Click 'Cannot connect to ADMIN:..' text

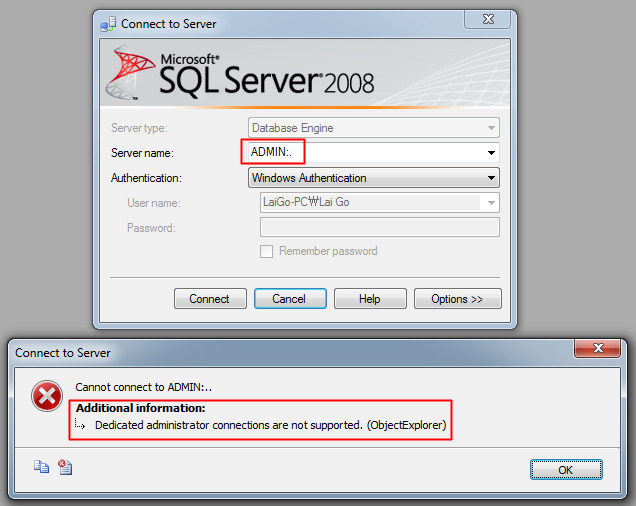click(144, 387)
